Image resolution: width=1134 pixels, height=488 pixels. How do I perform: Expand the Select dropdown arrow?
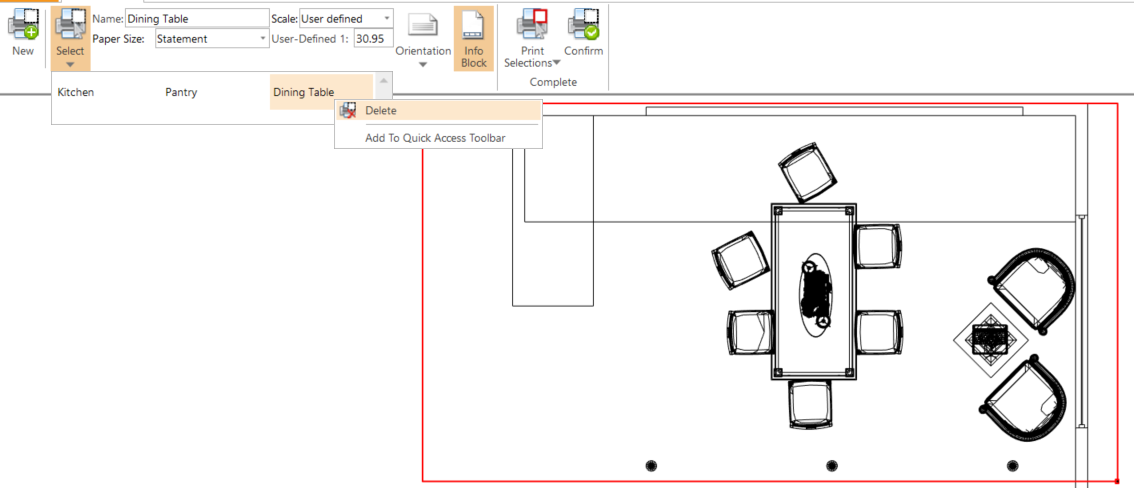[x=70, y=64]
